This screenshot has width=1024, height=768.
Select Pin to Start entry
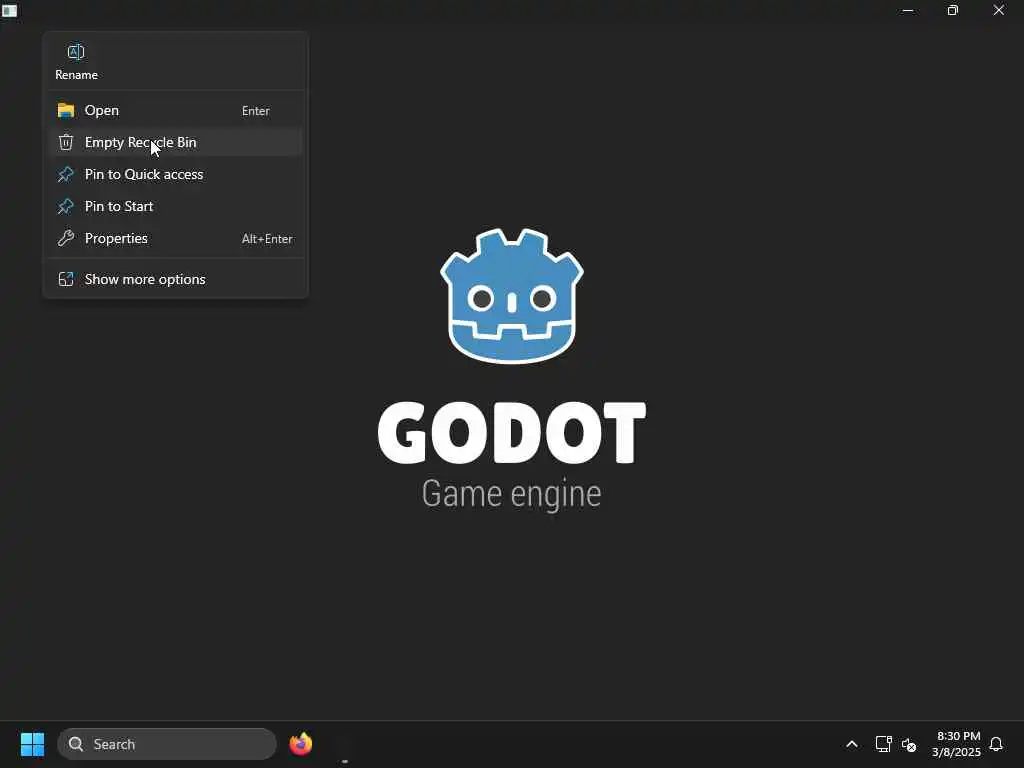(175, 206)
